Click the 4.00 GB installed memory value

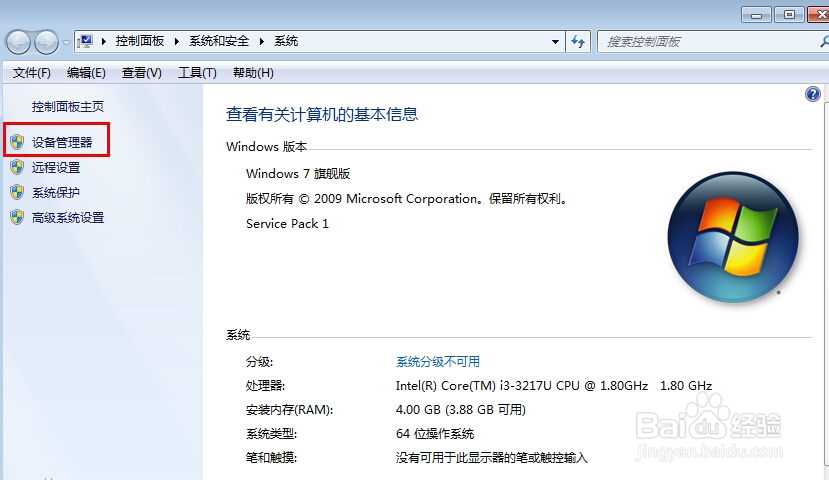coord(460,410)
